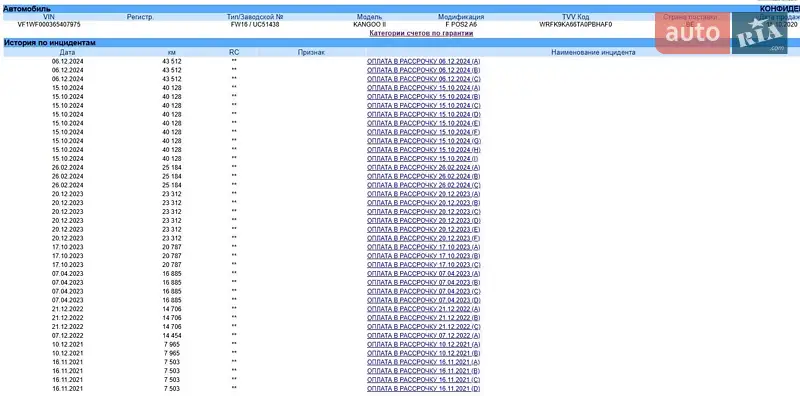Click the Наименование инцидента column header
The height and width of the screenshot is (396, 800).
pos(593,52)
